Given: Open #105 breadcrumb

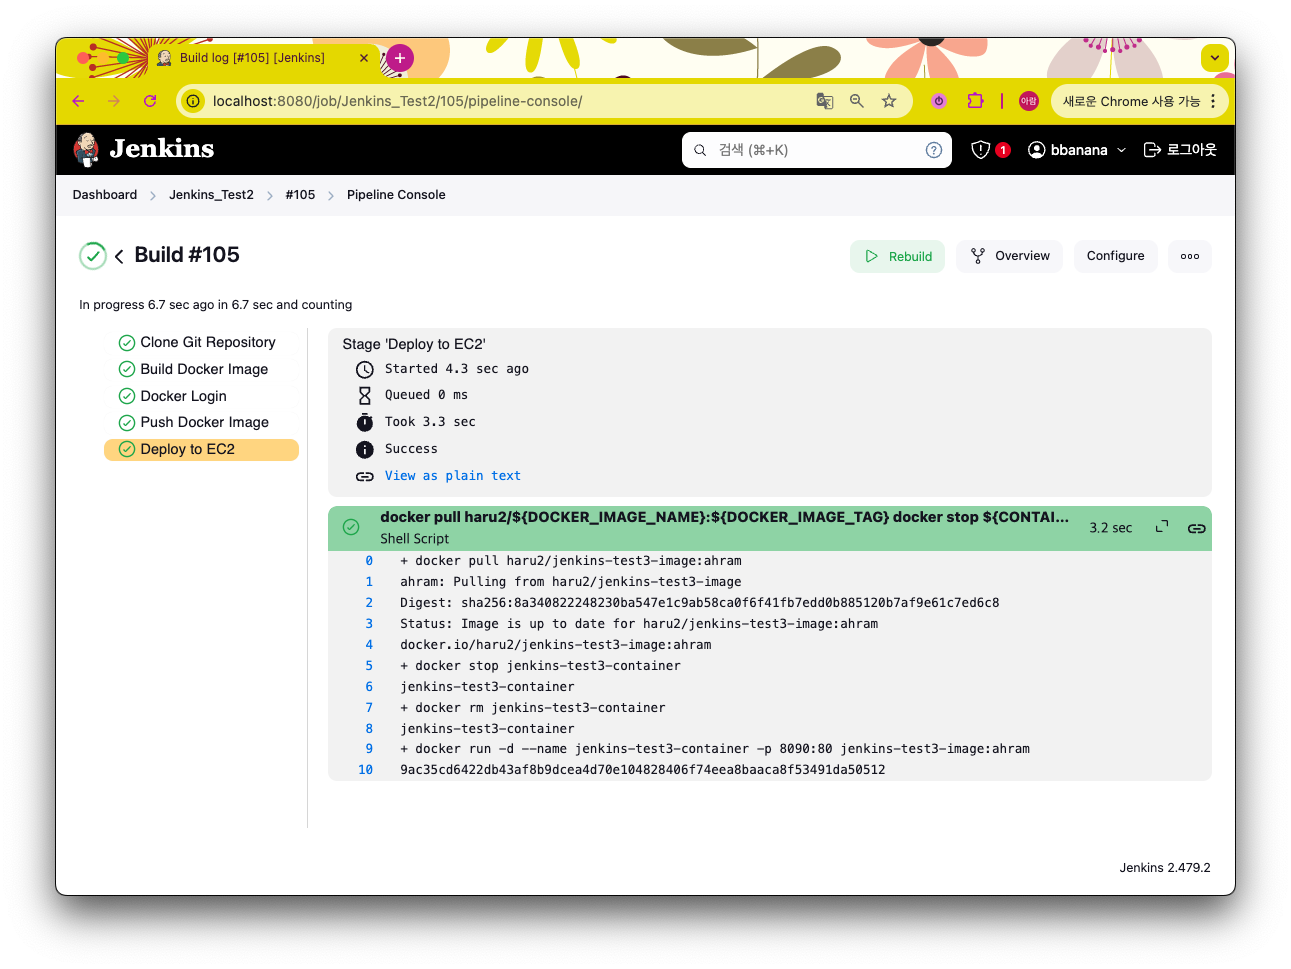Looking at the screenshot, I should coord(300,195).
